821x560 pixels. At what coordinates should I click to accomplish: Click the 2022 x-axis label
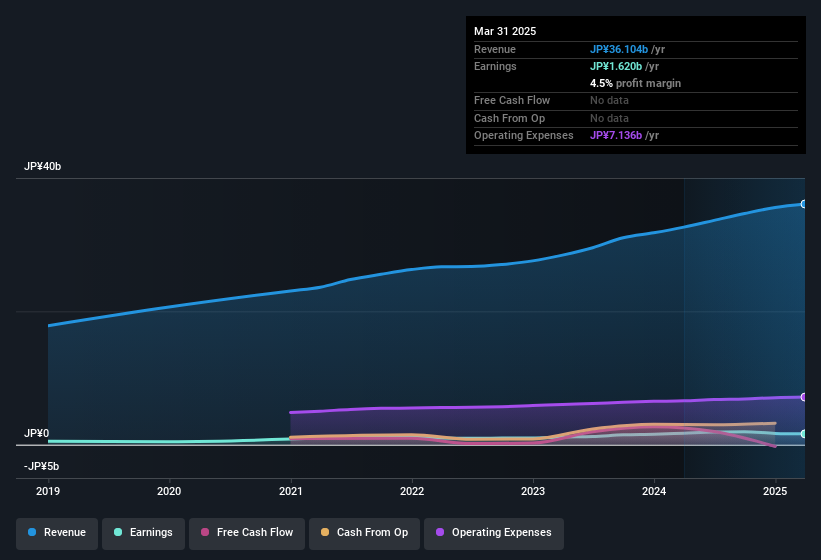pyautogui.click(x=412, y=491)
